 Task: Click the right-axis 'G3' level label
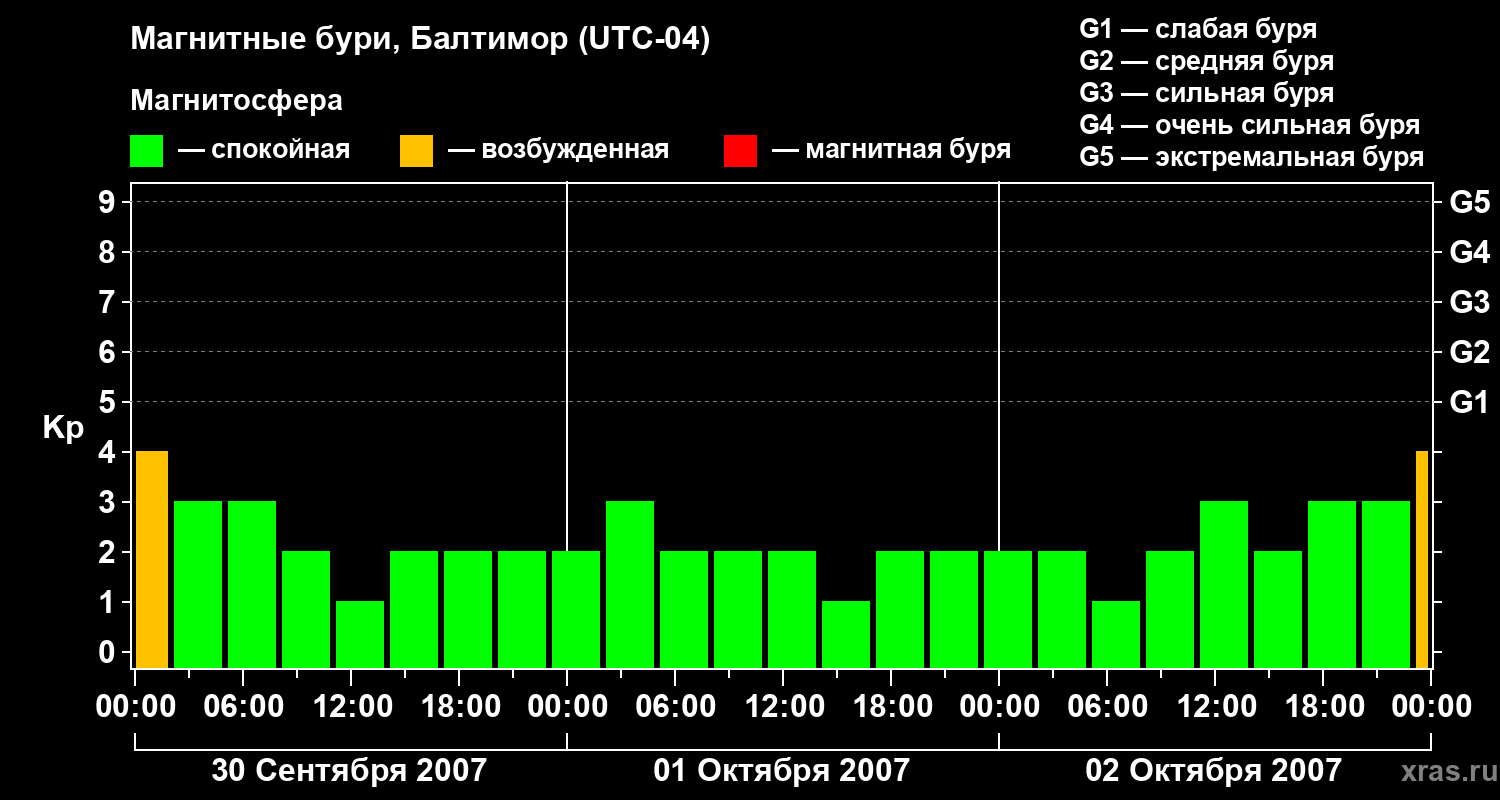click(1470, 302)
